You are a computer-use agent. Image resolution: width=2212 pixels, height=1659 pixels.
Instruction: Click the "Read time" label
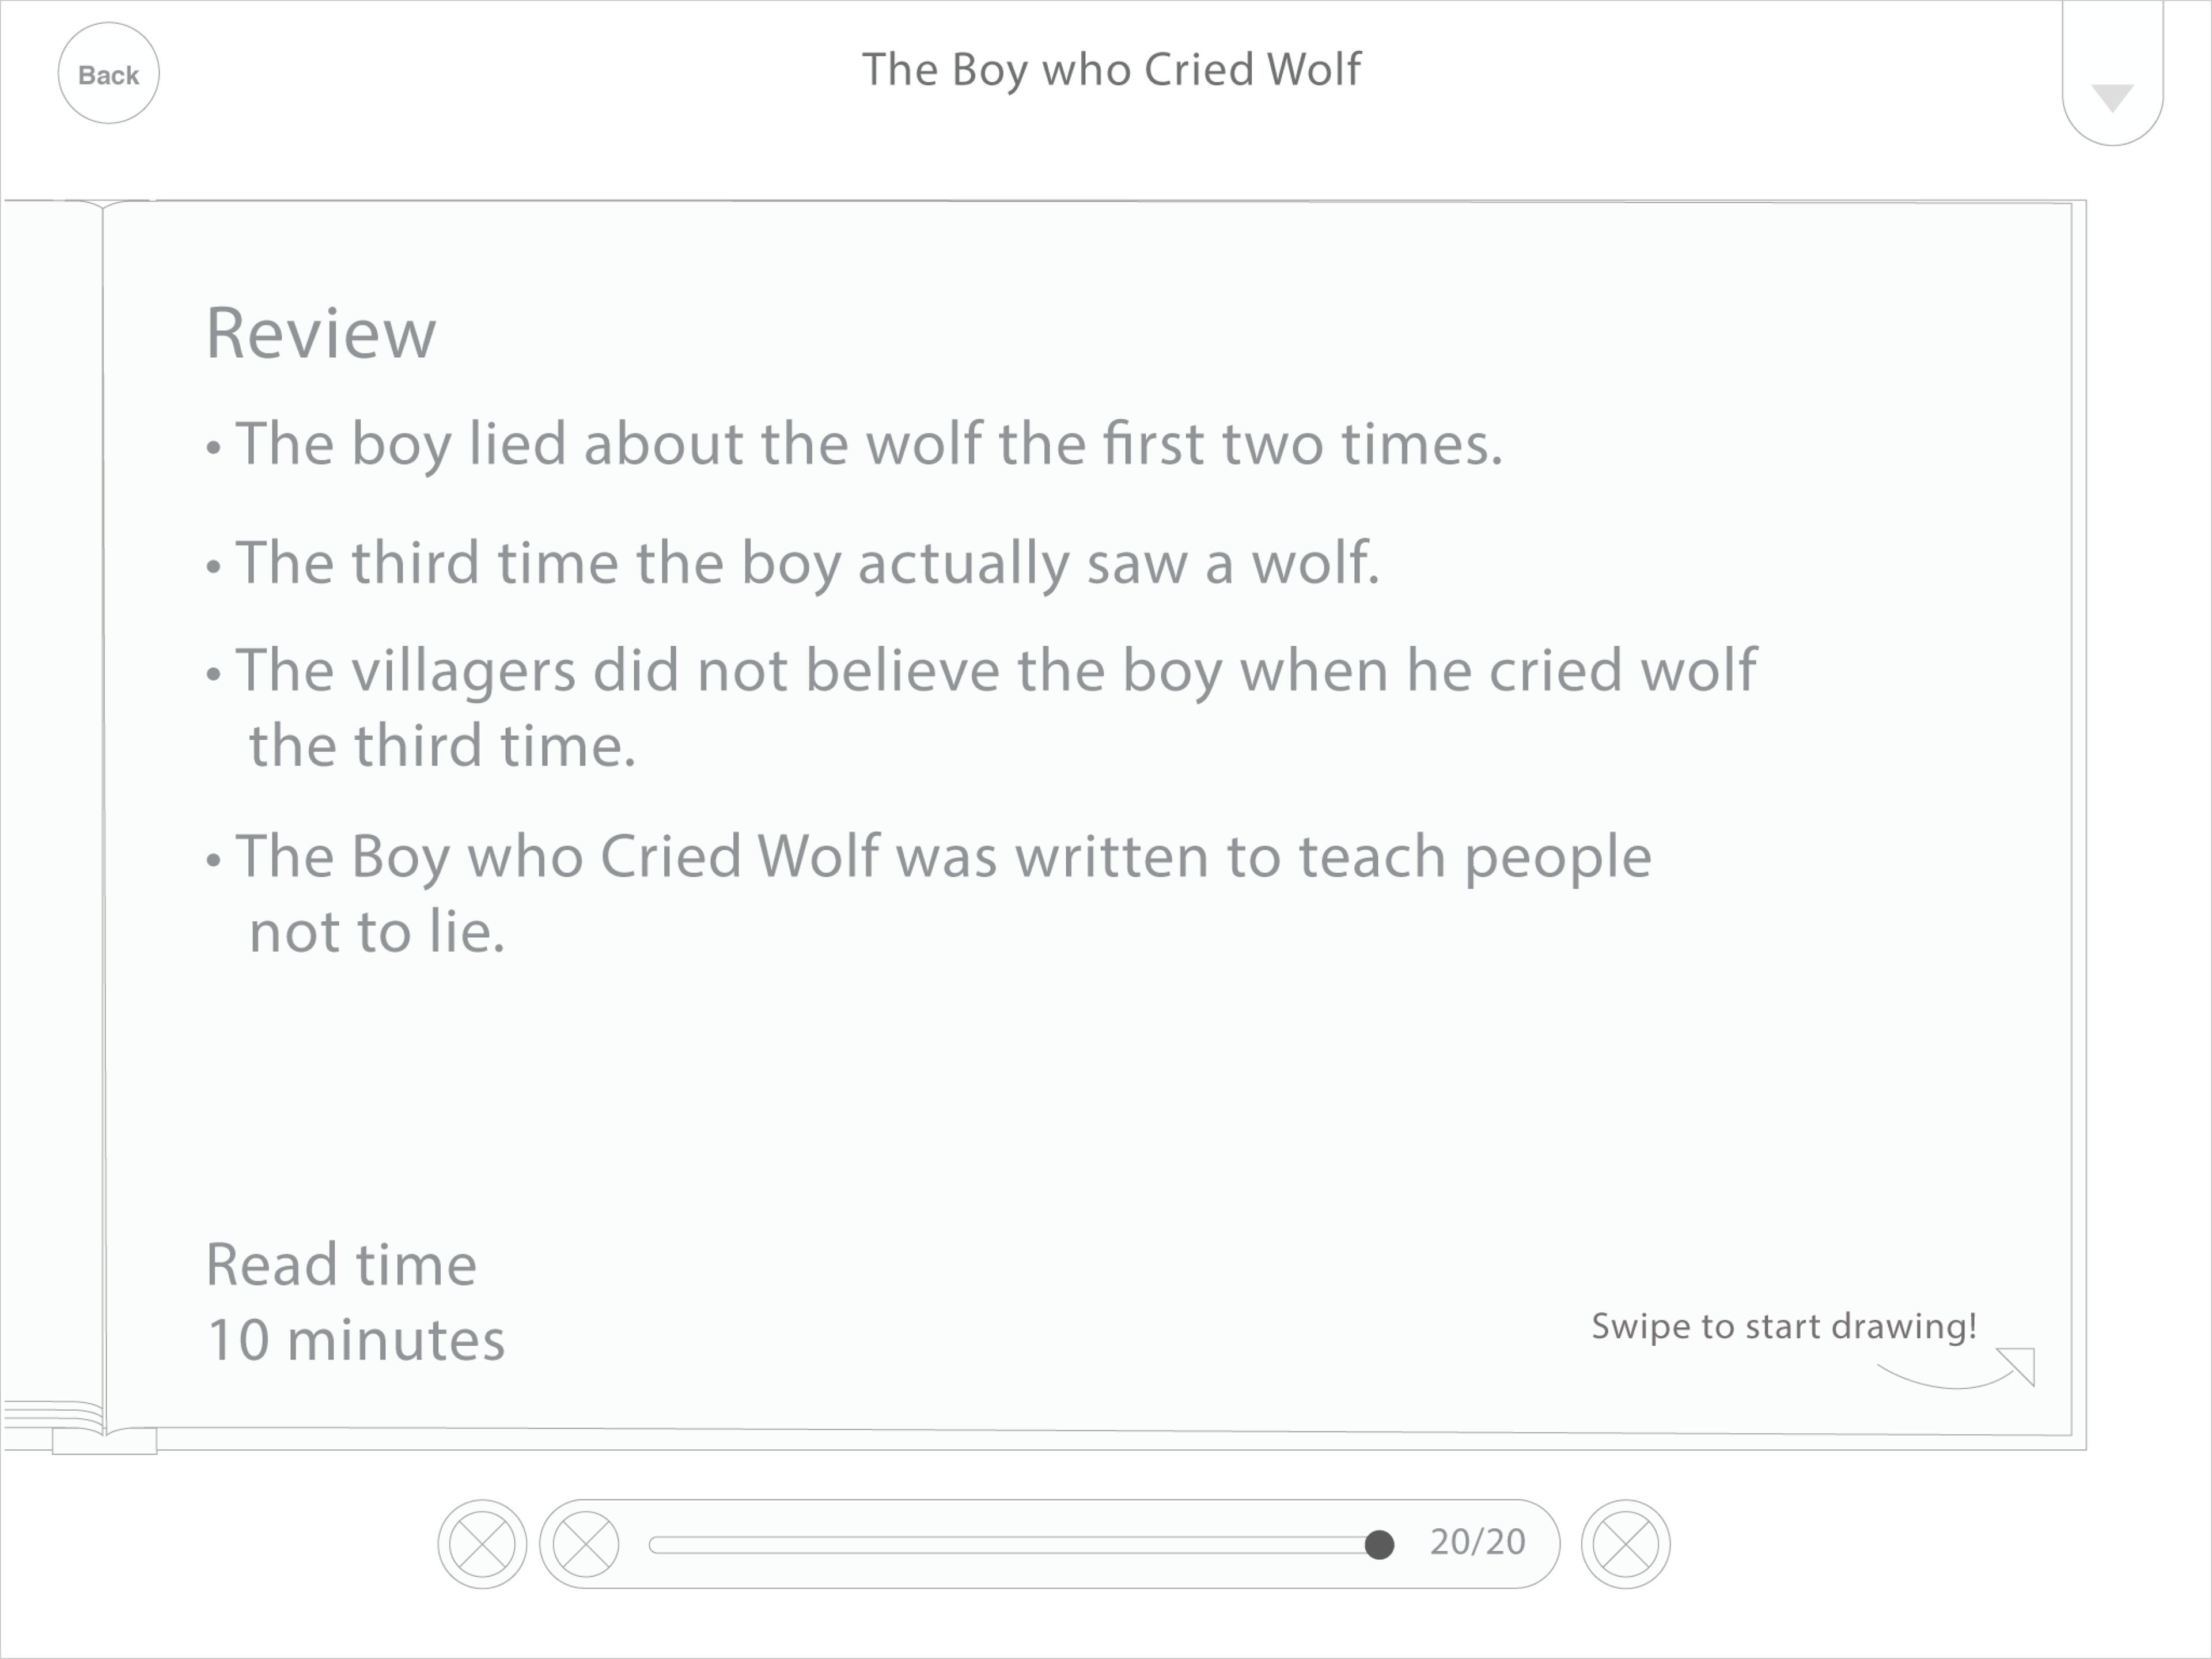[x=341, y=1264]
